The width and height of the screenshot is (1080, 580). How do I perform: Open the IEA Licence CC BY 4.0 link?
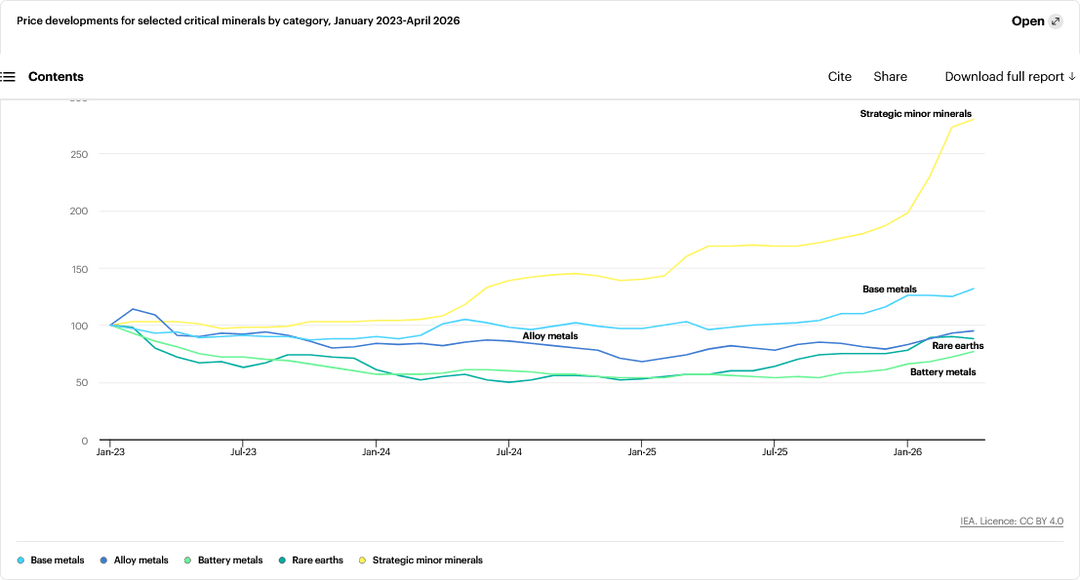[x=1012, y=521]
